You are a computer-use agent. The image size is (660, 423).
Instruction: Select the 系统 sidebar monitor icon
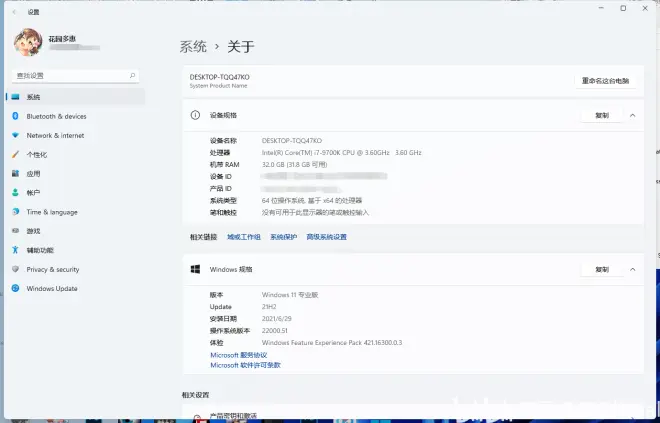[x=16, y=97]
